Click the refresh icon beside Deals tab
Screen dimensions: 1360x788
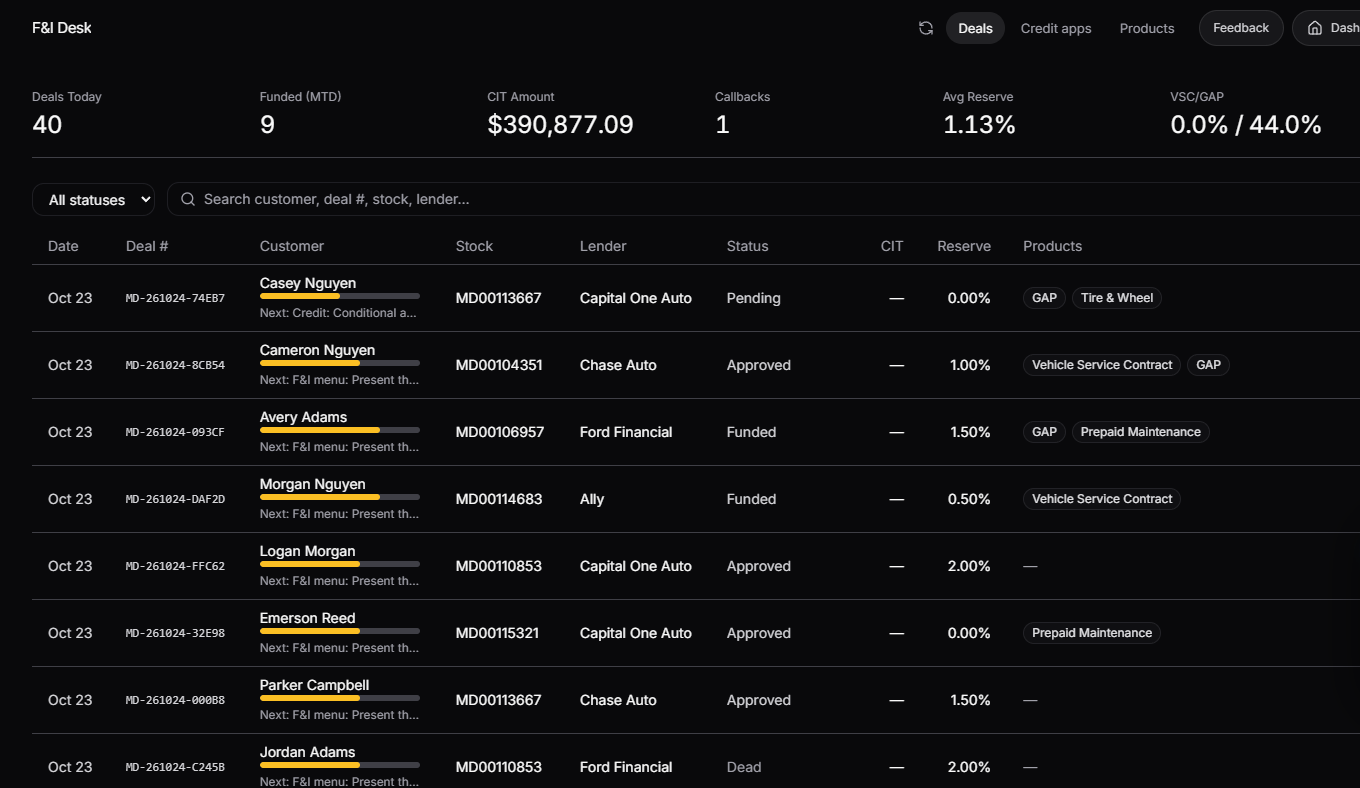[926, 28]
